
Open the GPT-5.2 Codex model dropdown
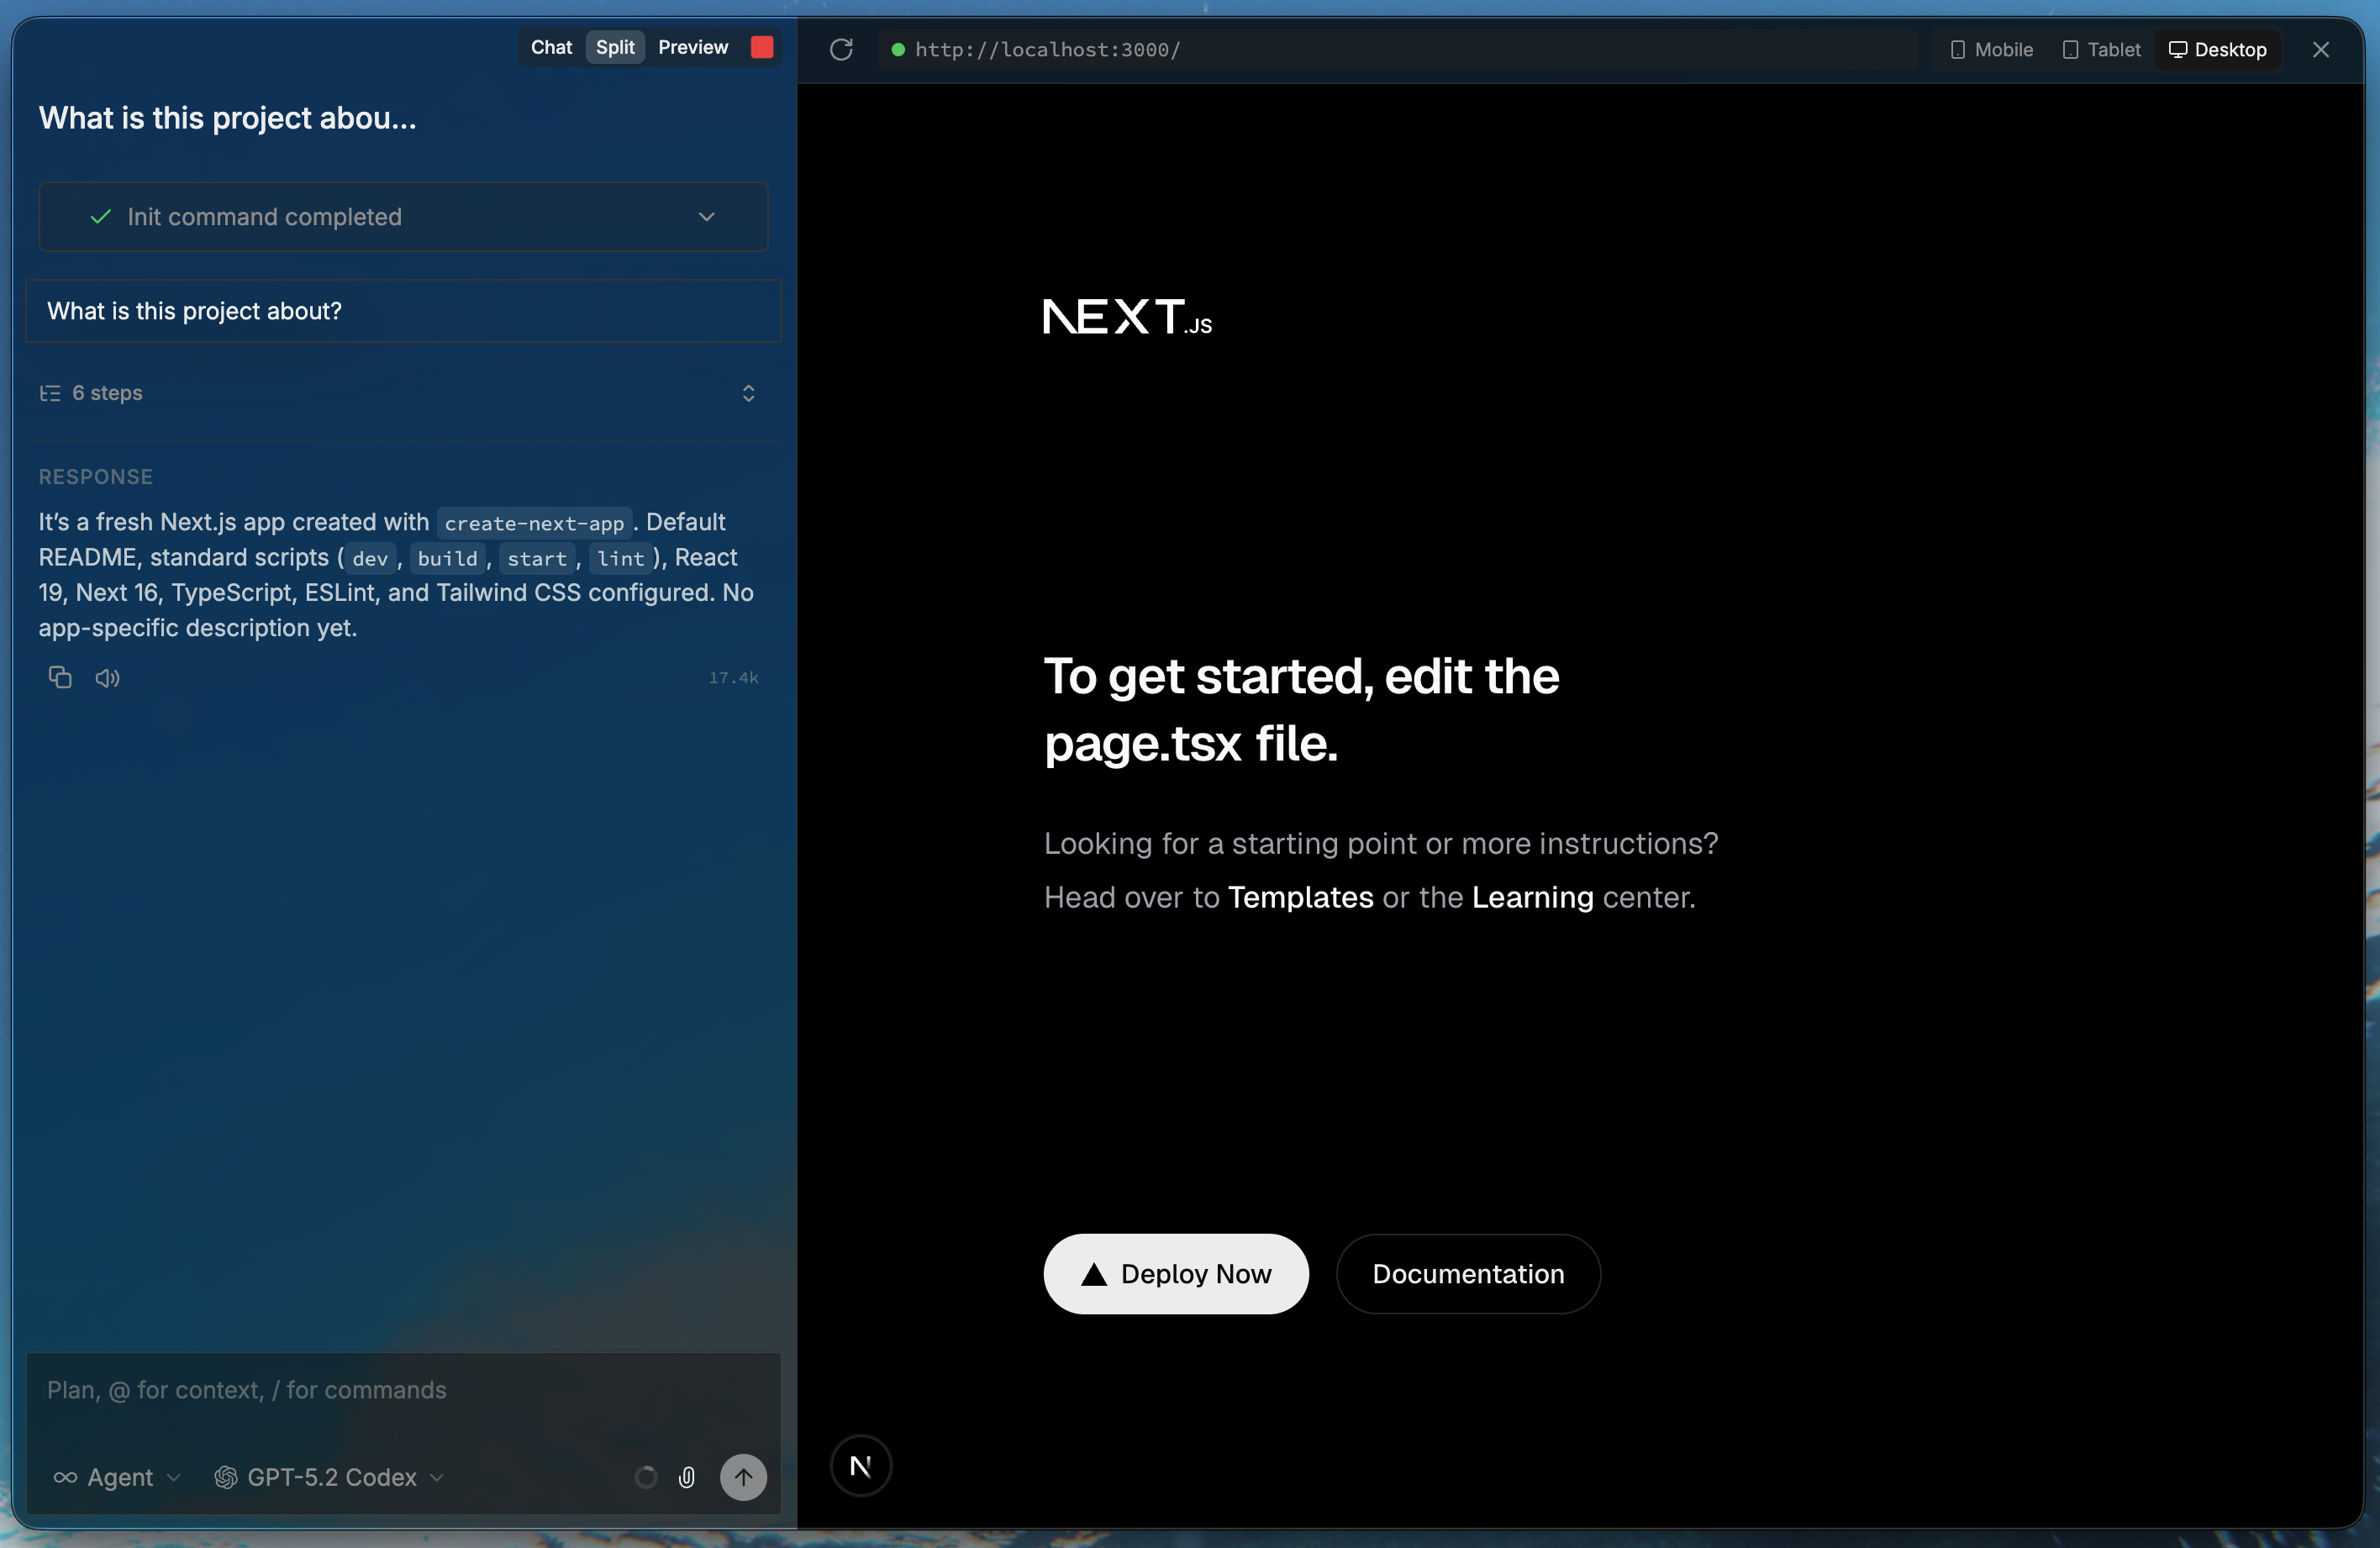click(x=330, y=1477)
